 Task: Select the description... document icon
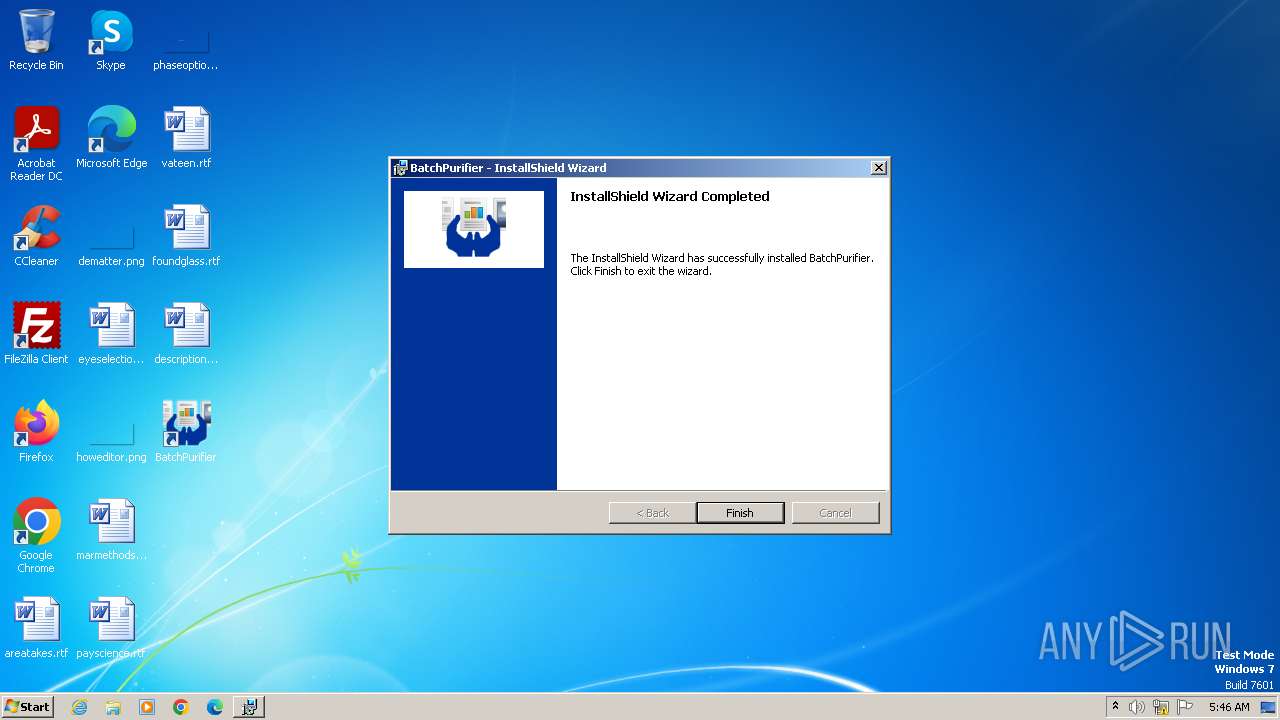[x=186, y=334]
